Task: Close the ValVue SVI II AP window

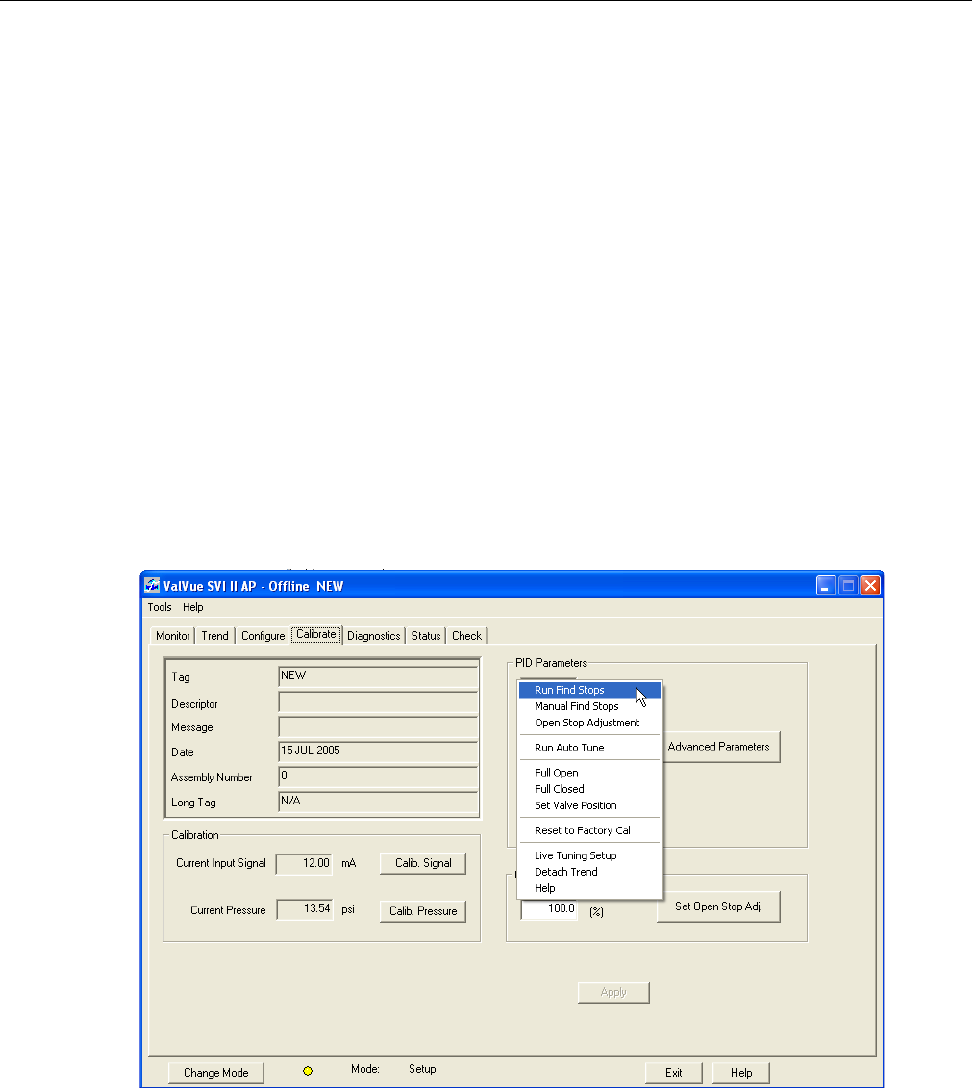Action: coord(871,586)
